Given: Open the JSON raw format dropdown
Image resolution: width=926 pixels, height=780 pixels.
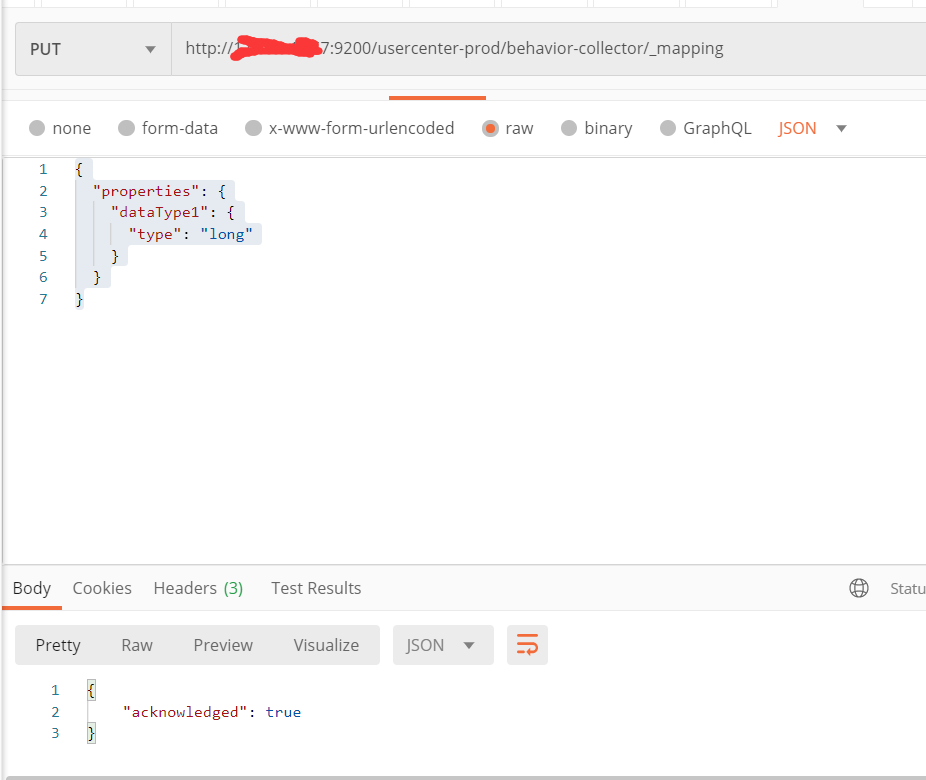Looking at the screenshot, I should [x=812, y=128].
